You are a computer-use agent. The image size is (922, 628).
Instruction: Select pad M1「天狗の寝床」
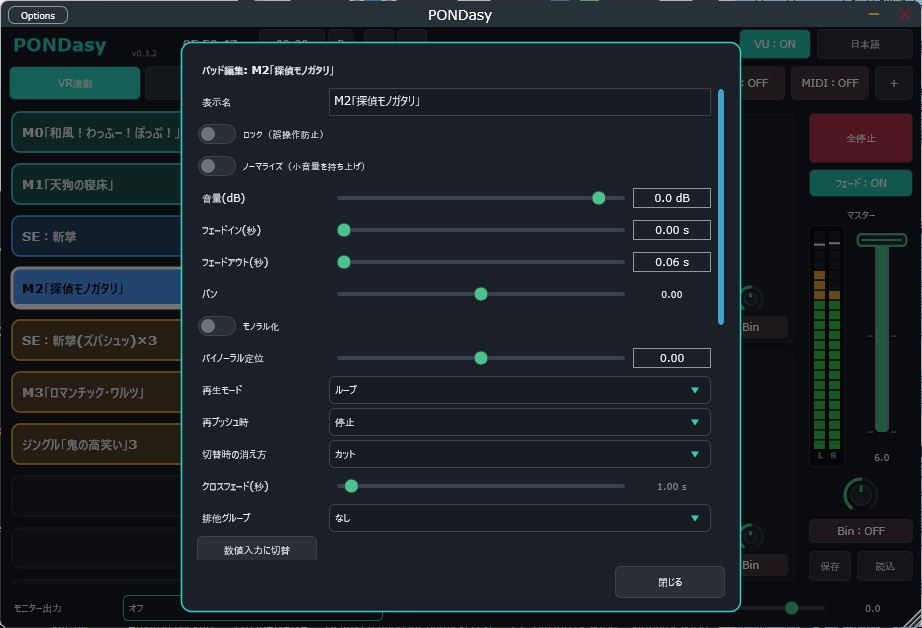[x=98, y=184]
